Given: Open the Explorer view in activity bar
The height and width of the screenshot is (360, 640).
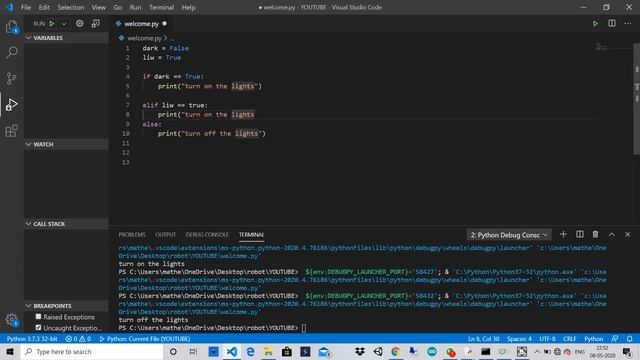Looking at the screenshot, I should click(11, 27).
